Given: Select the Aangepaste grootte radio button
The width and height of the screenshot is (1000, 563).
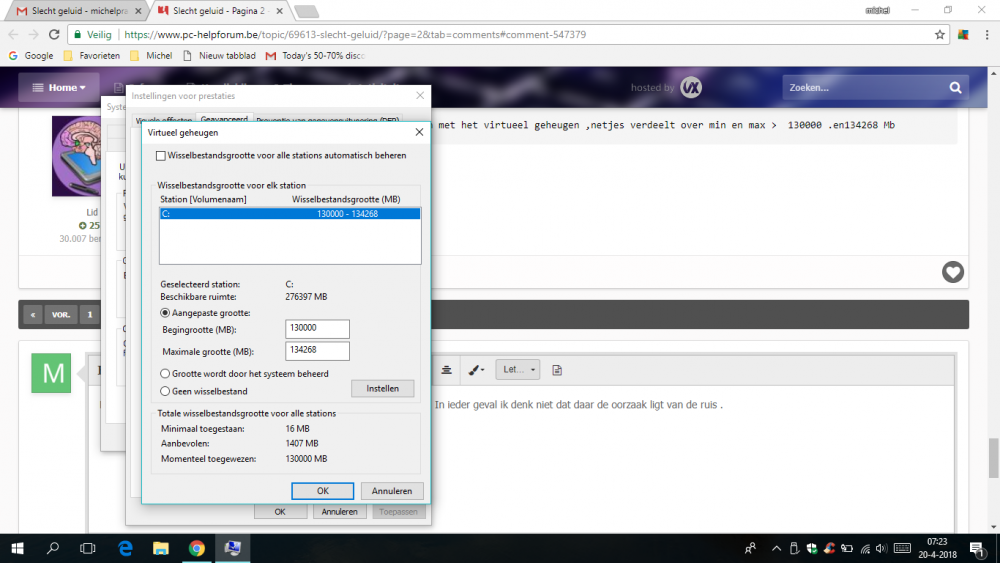Looking at the screenshot, I should coord(165,313).
